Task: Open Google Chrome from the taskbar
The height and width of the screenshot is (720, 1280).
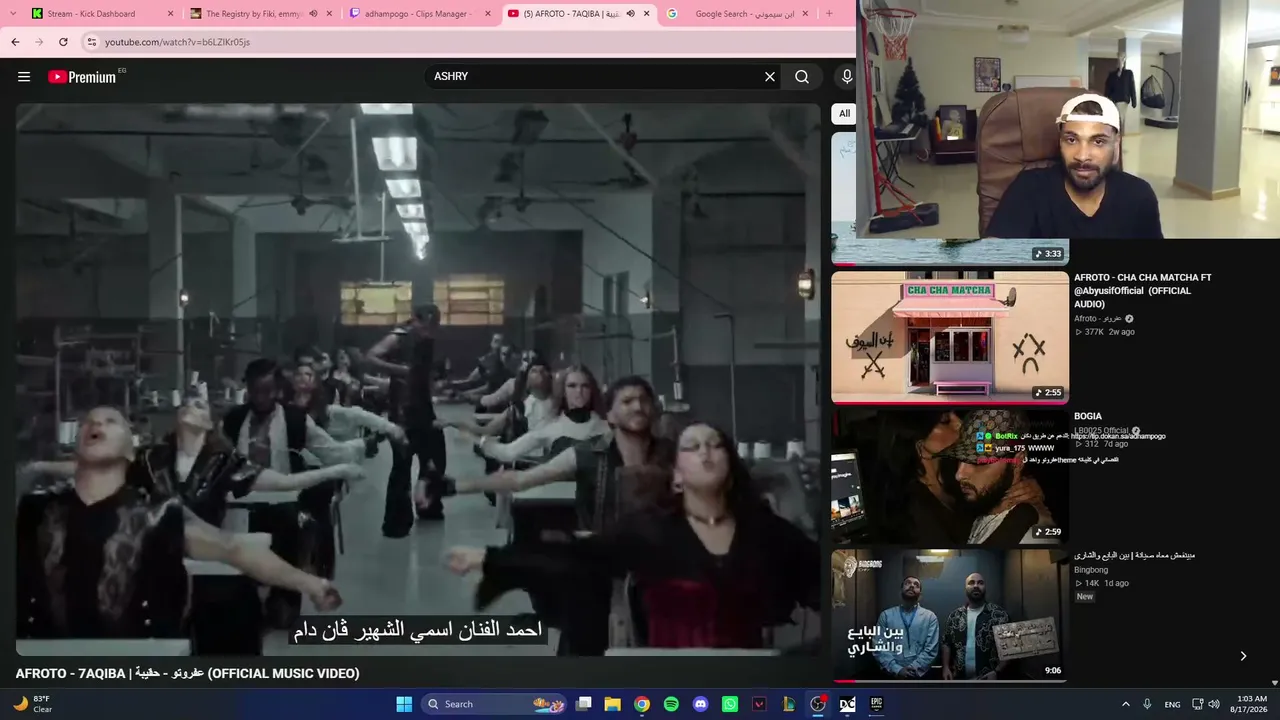Action: point(642,704)
